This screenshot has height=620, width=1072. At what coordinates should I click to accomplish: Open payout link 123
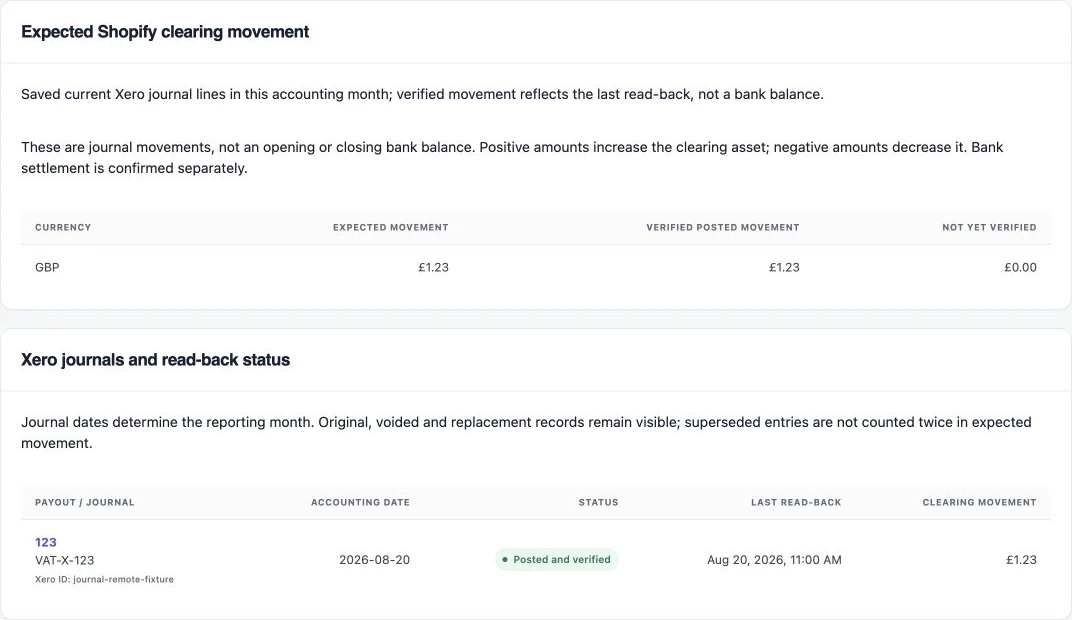46,542
